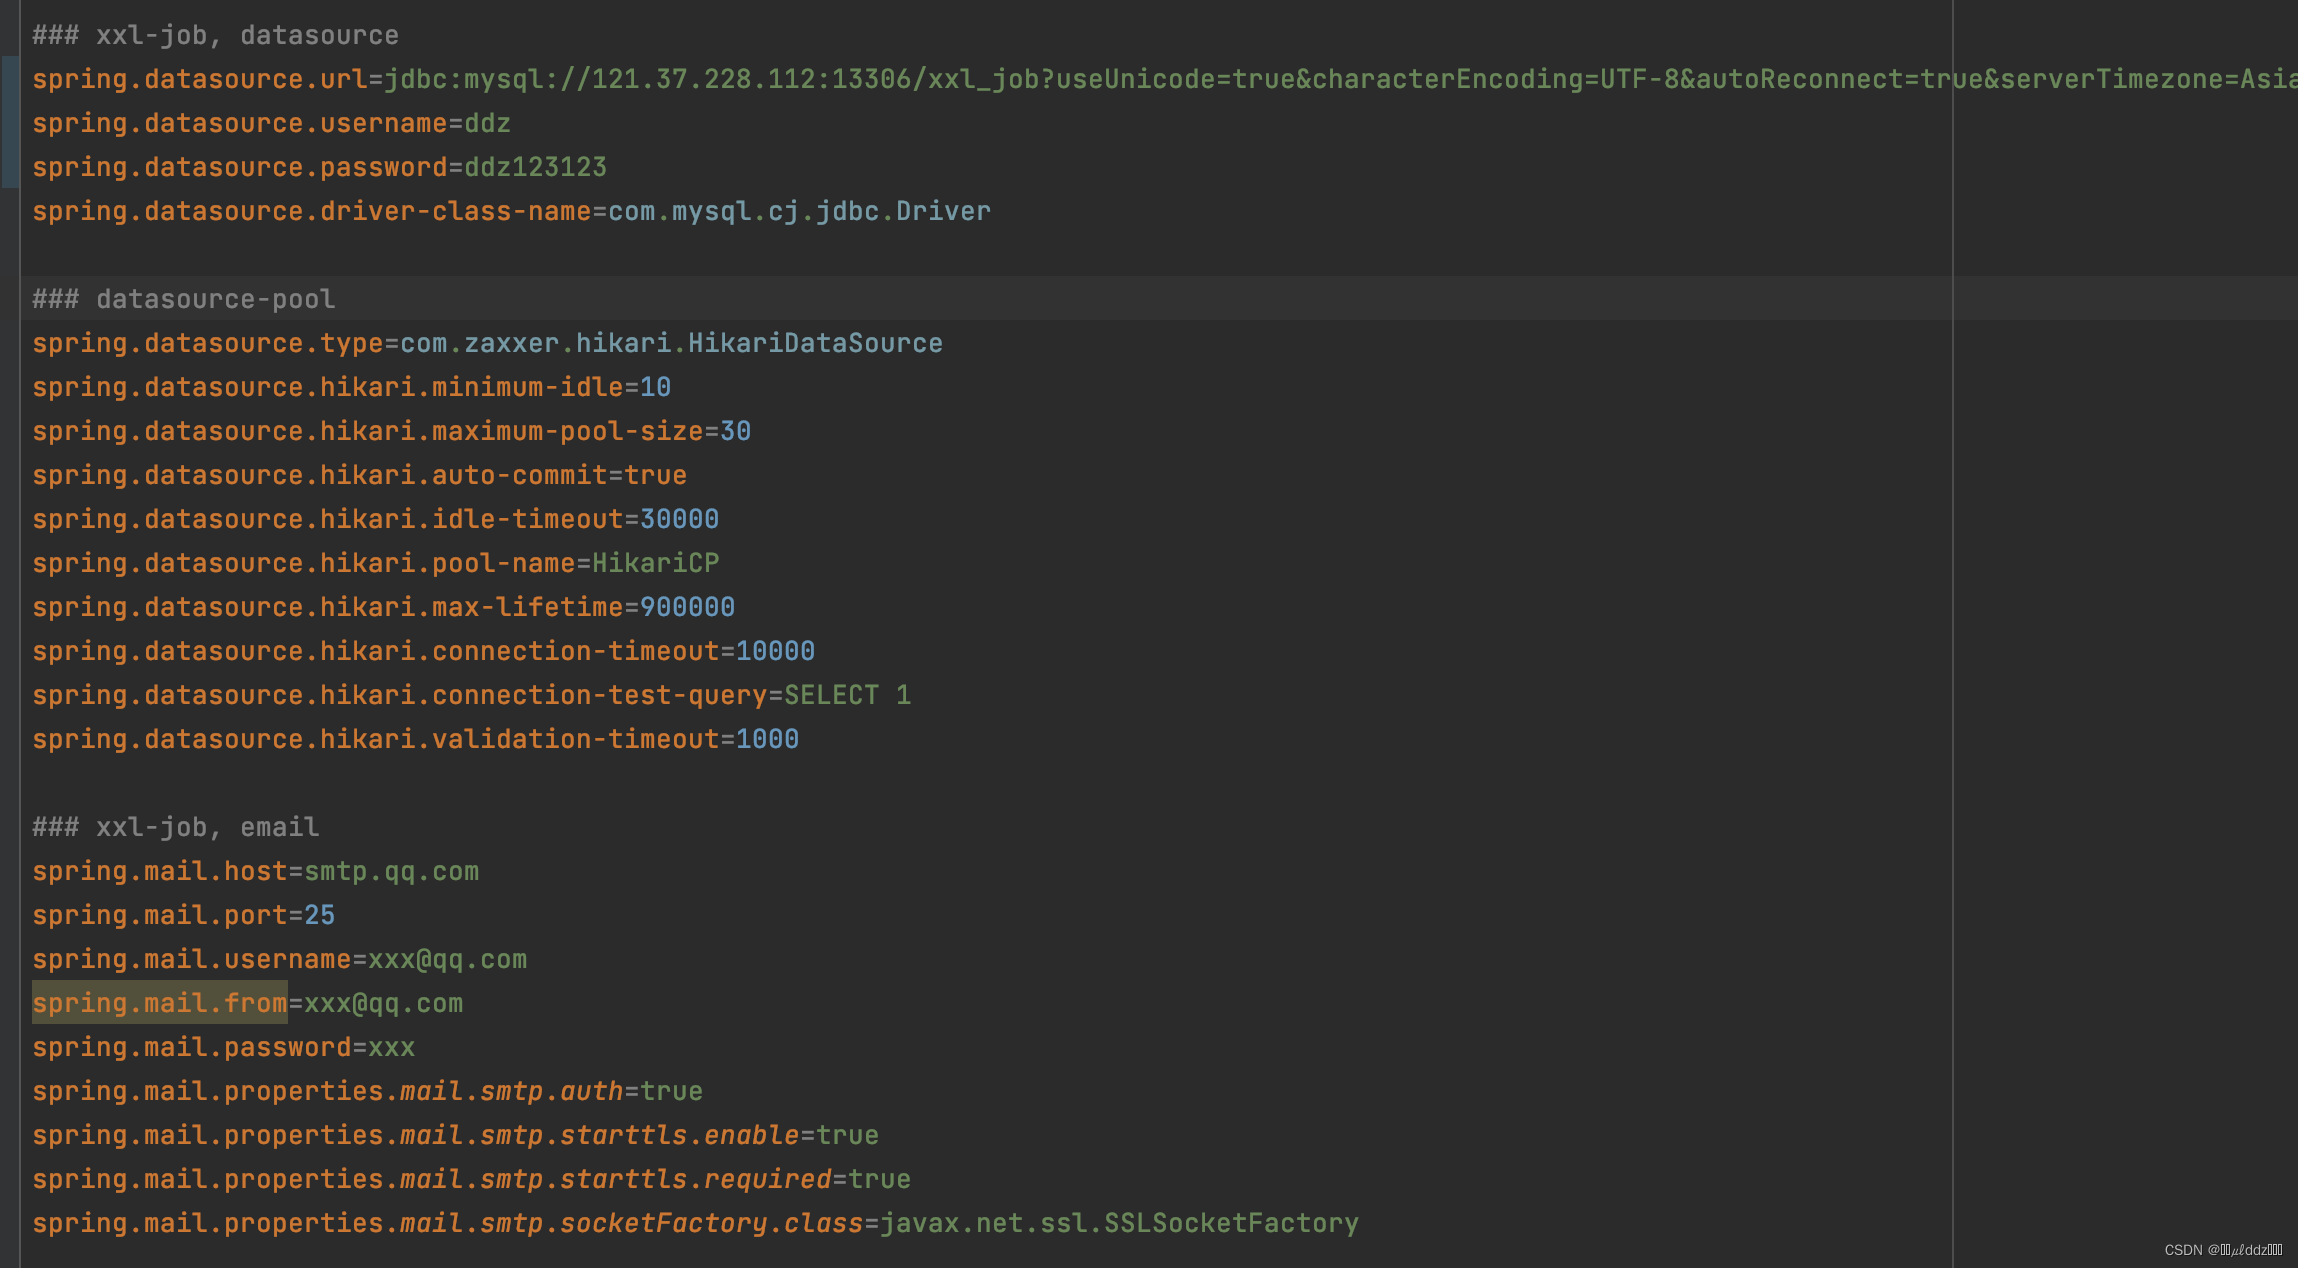Click the hikari.auto-commit=true line
2298x1268 pixels.
point(359,476)
